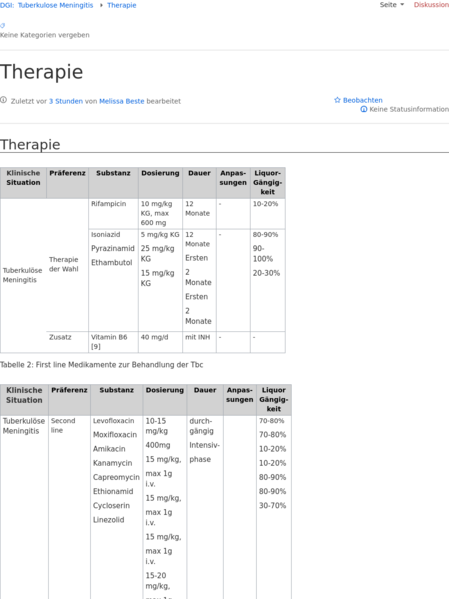This screenshot has height=599, width=449.
Task: Click the '10 mg/kg KG, max 600 mg' cell
Action: click(x=160, y=214)
